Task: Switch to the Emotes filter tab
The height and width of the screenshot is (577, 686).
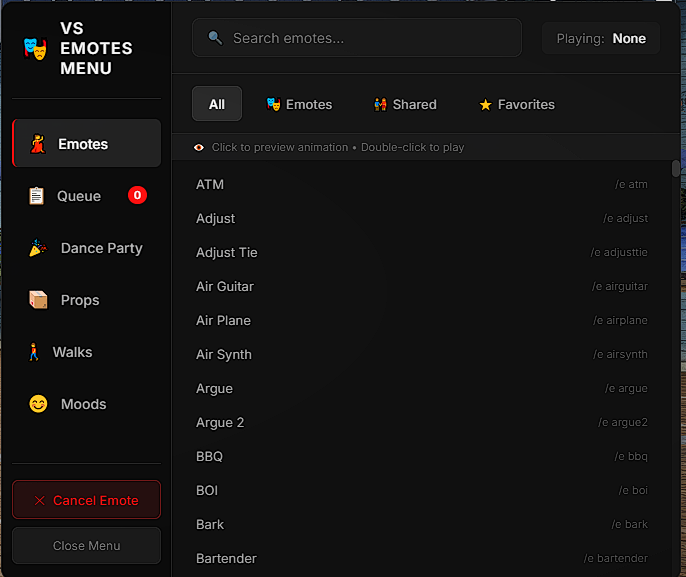Action: (299, 104)
